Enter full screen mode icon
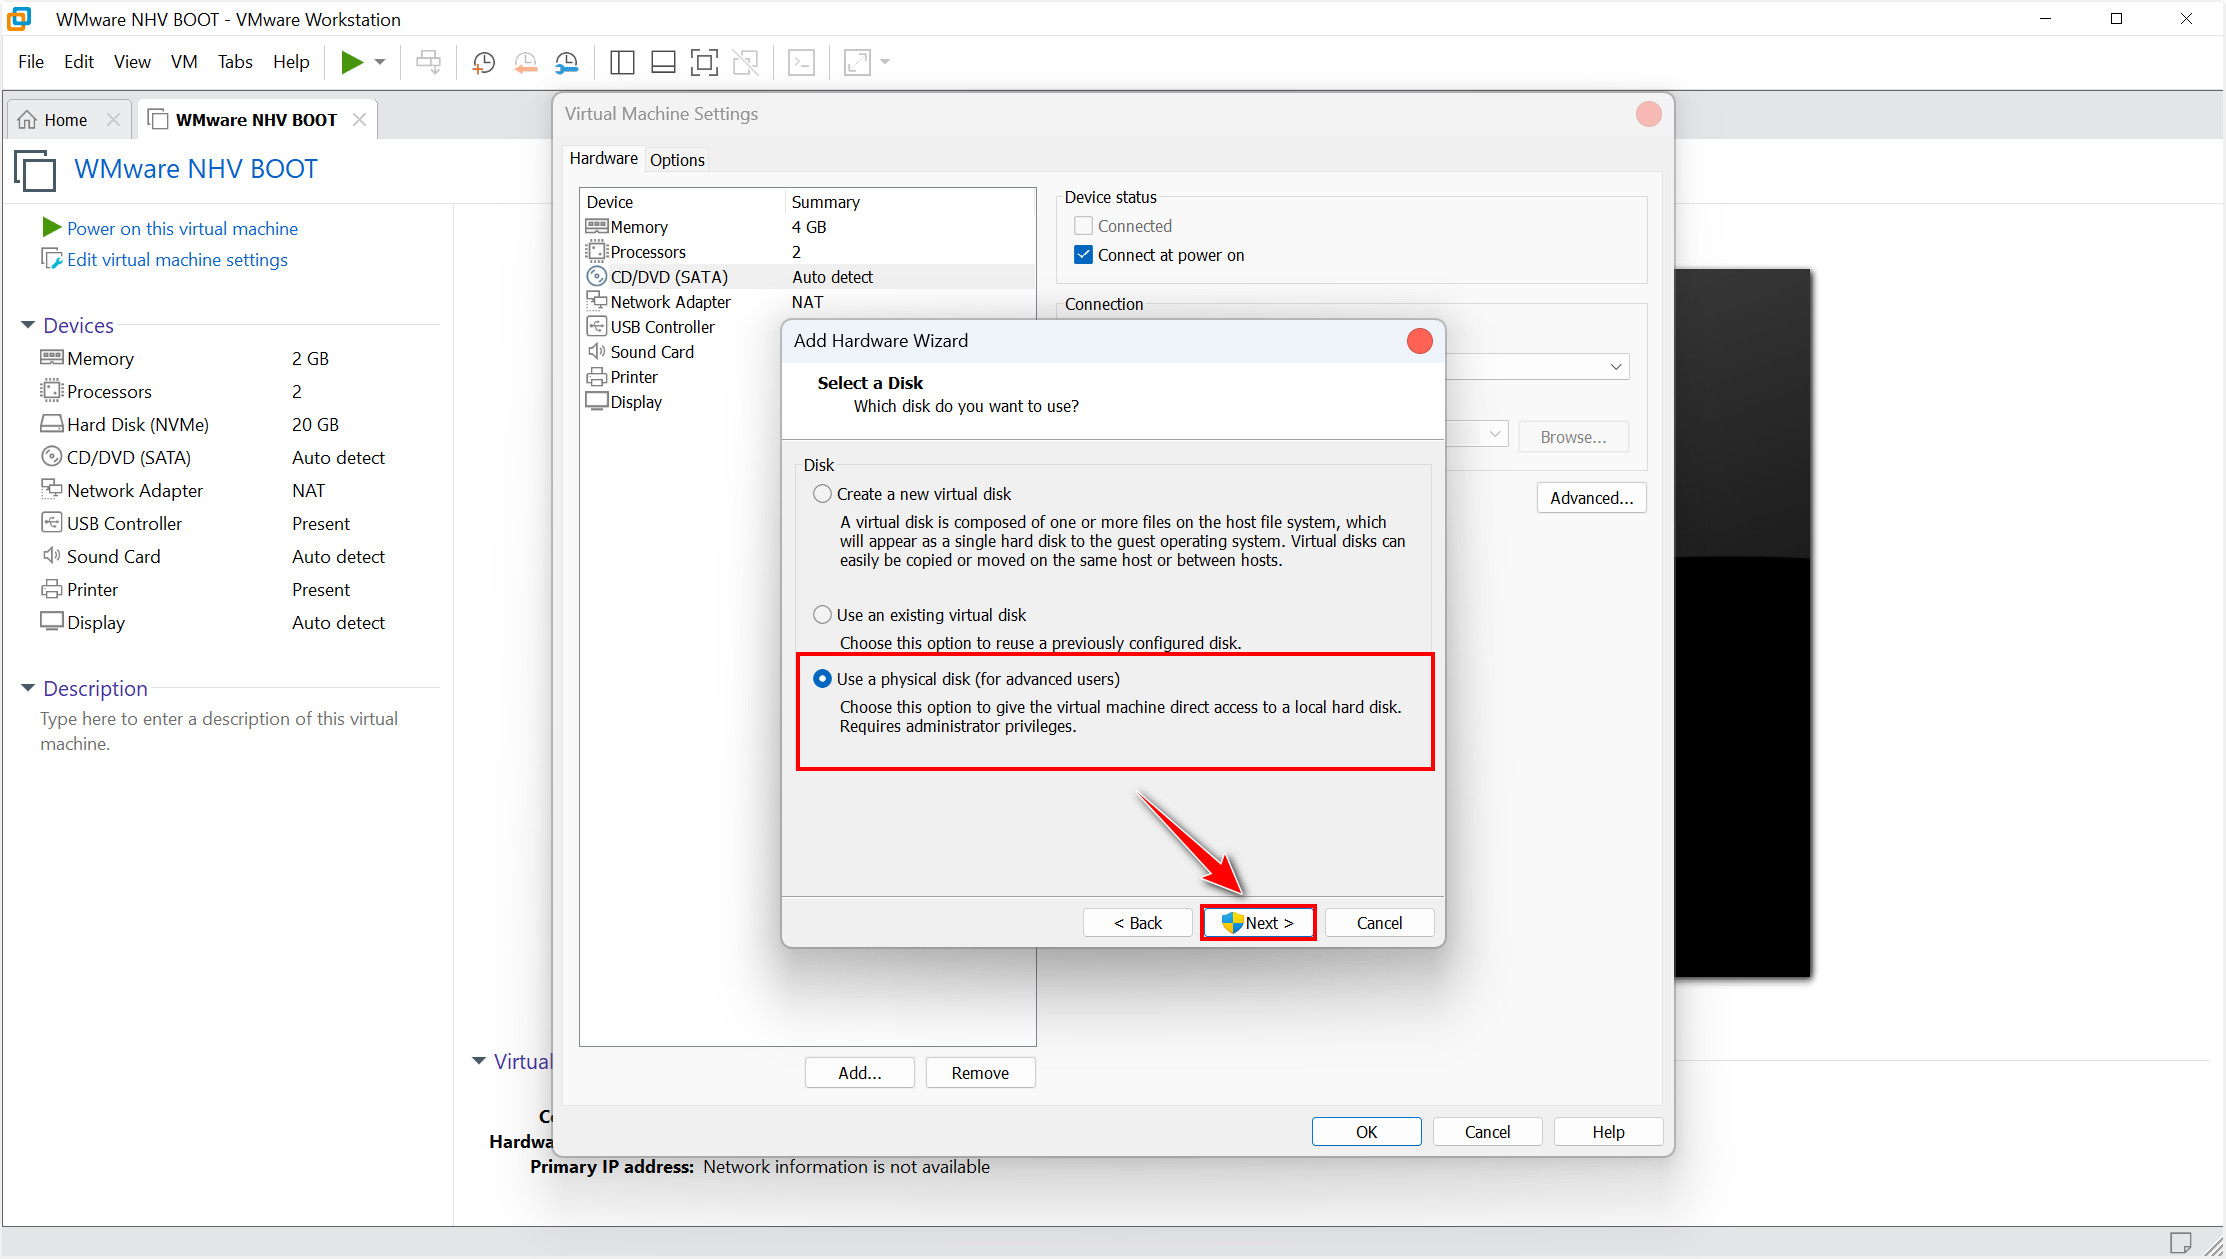The width and height of the screenshot is (2226, 1259). click(704, 62)
